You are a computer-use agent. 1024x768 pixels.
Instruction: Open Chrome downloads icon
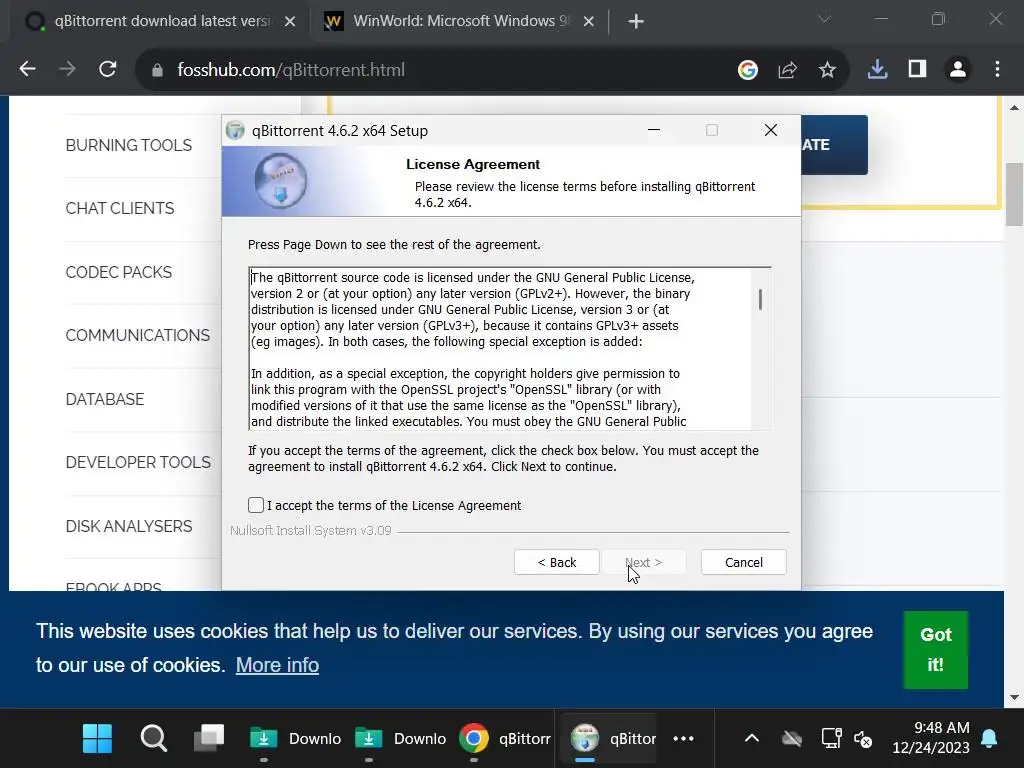point(877,69)
